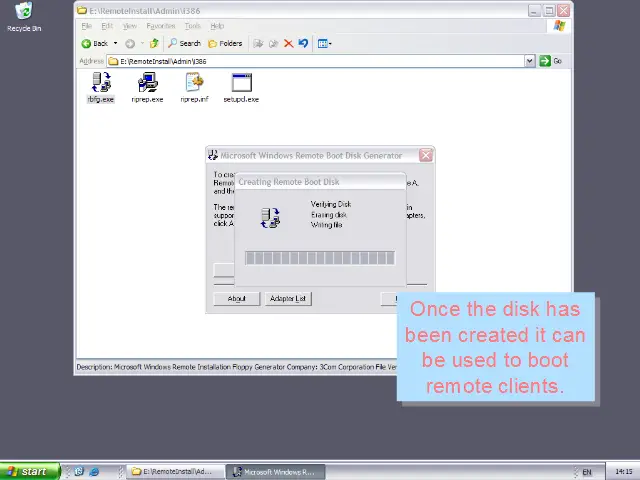Open the Recycle Bin desktop icon
This screenshot has height=480, width=640.
point(24,17)
